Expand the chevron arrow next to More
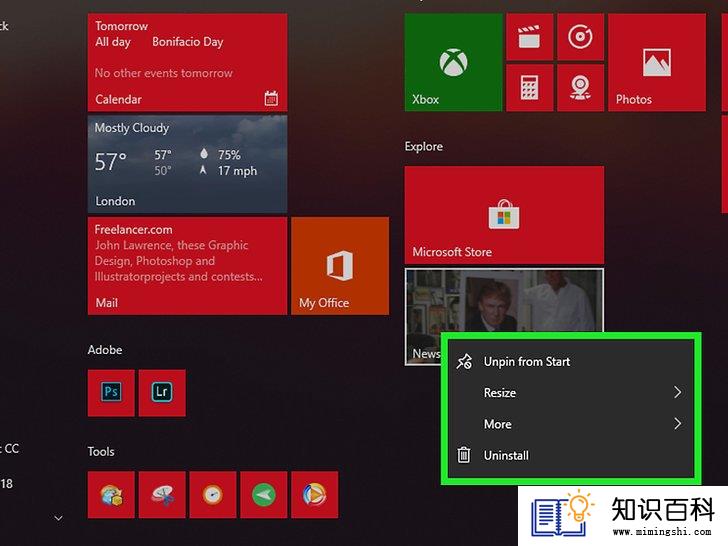 point(678,424)
